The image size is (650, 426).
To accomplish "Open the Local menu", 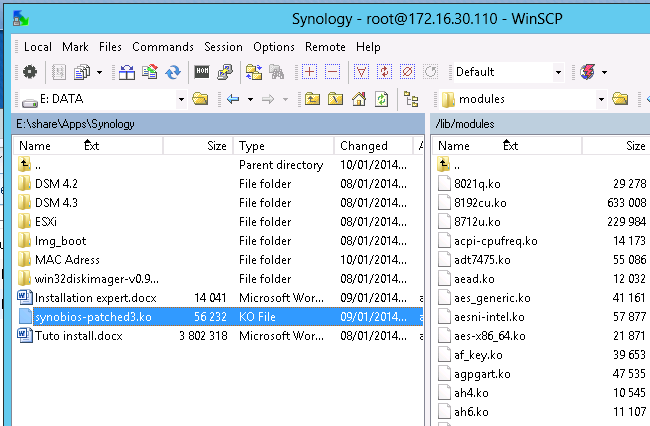I will (x=38, y=47).
